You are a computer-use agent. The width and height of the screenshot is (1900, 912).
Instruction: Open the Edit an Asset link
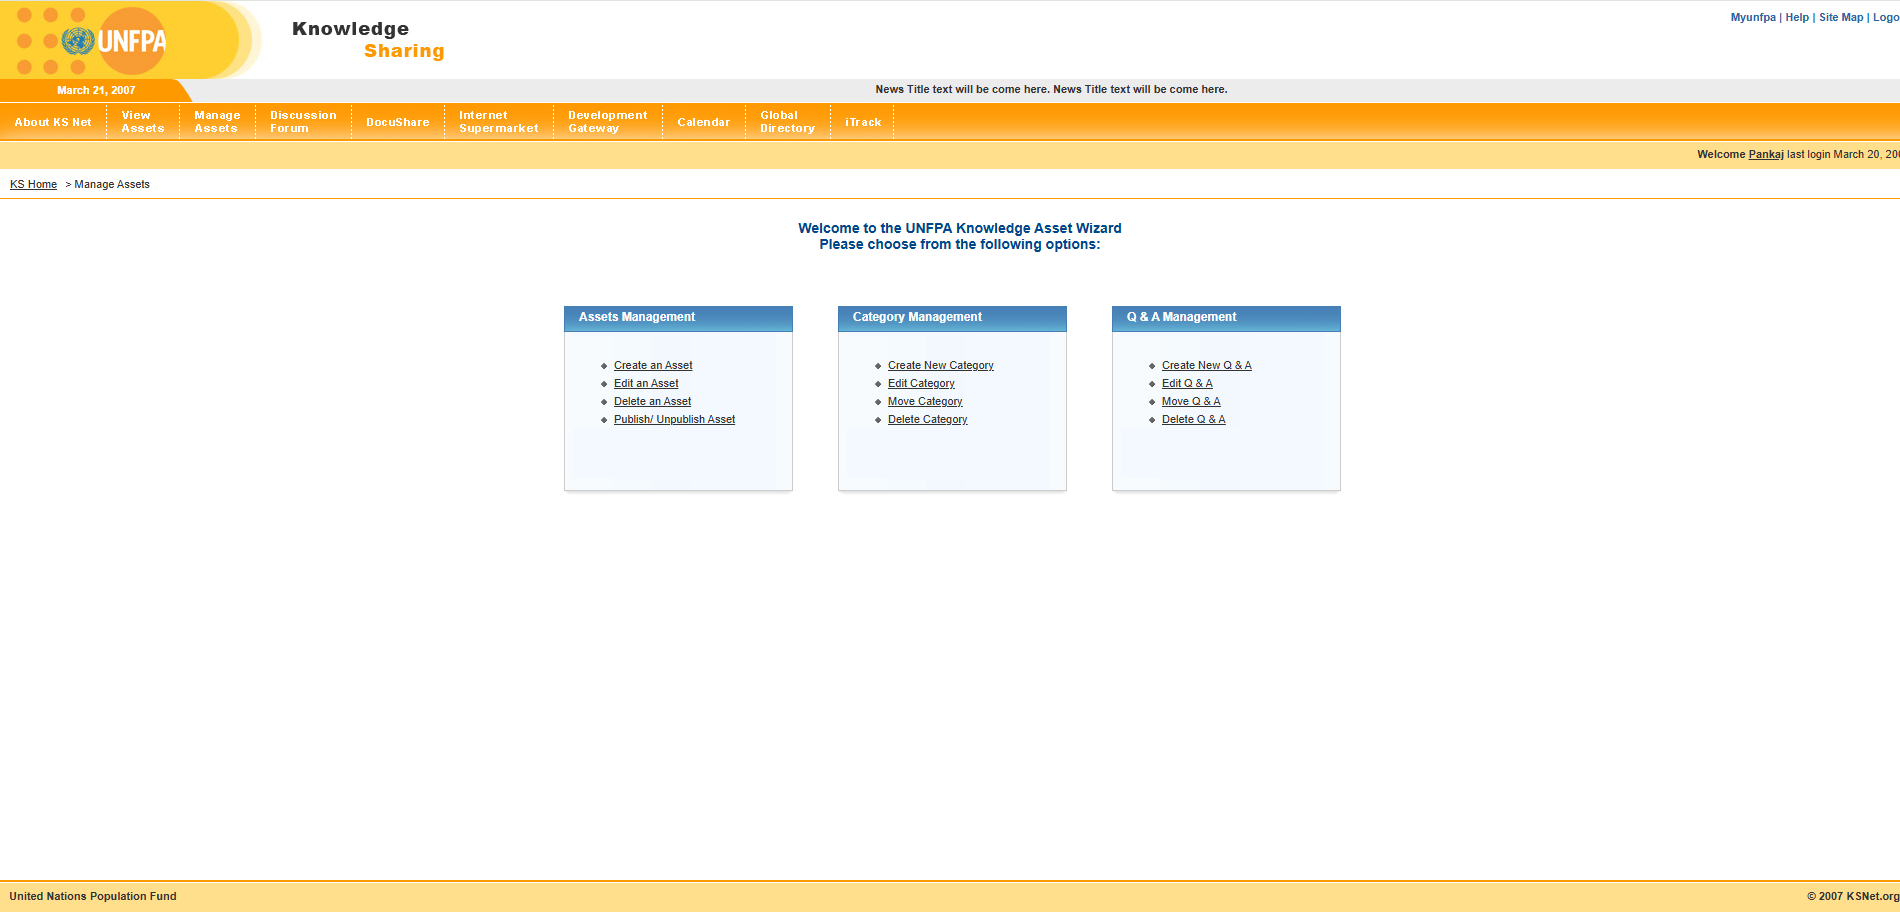(646, 384)
